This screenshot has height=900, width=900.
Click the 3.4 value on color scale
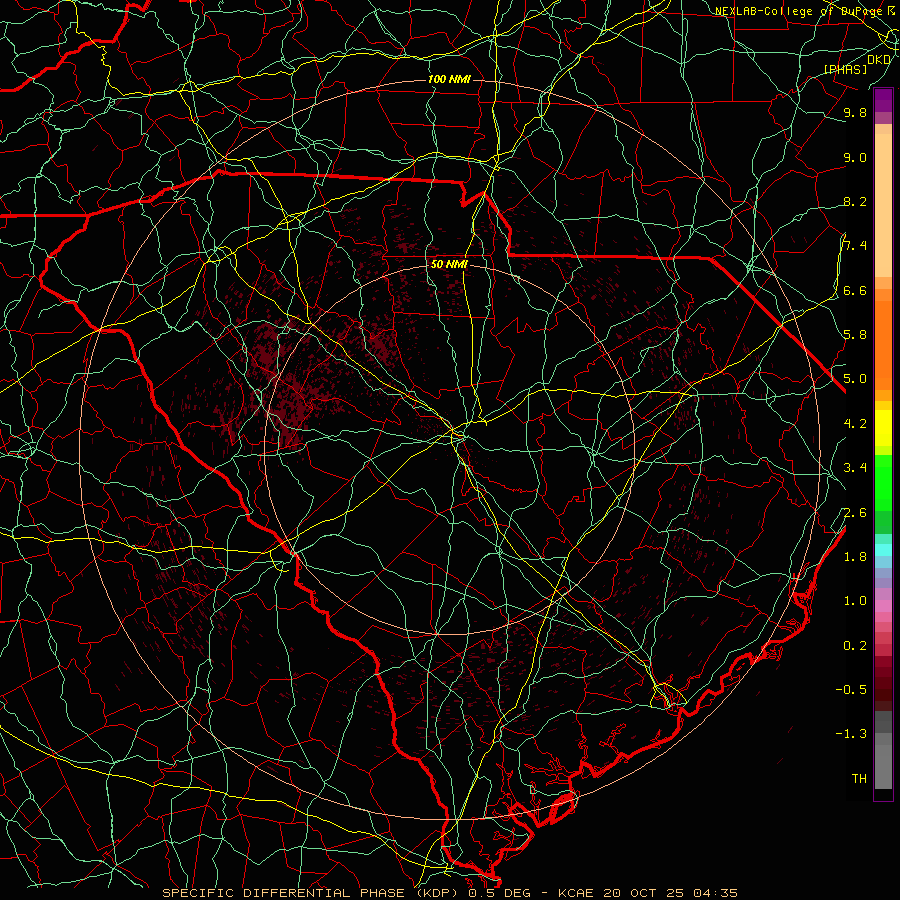(855, 468)
